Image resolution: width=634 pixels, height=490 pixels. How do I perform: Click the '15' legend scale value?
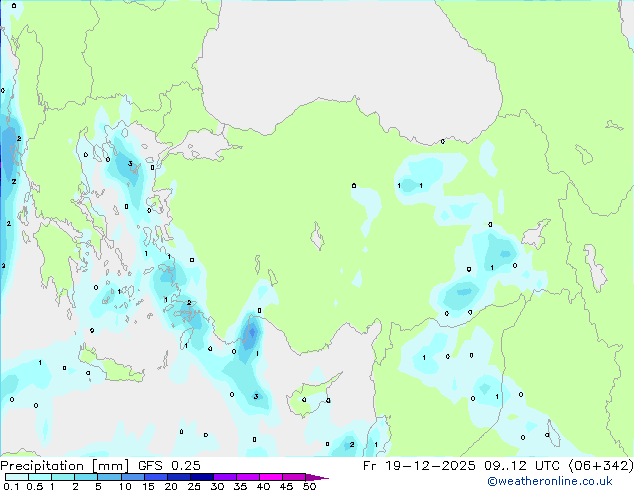(148, 486)
